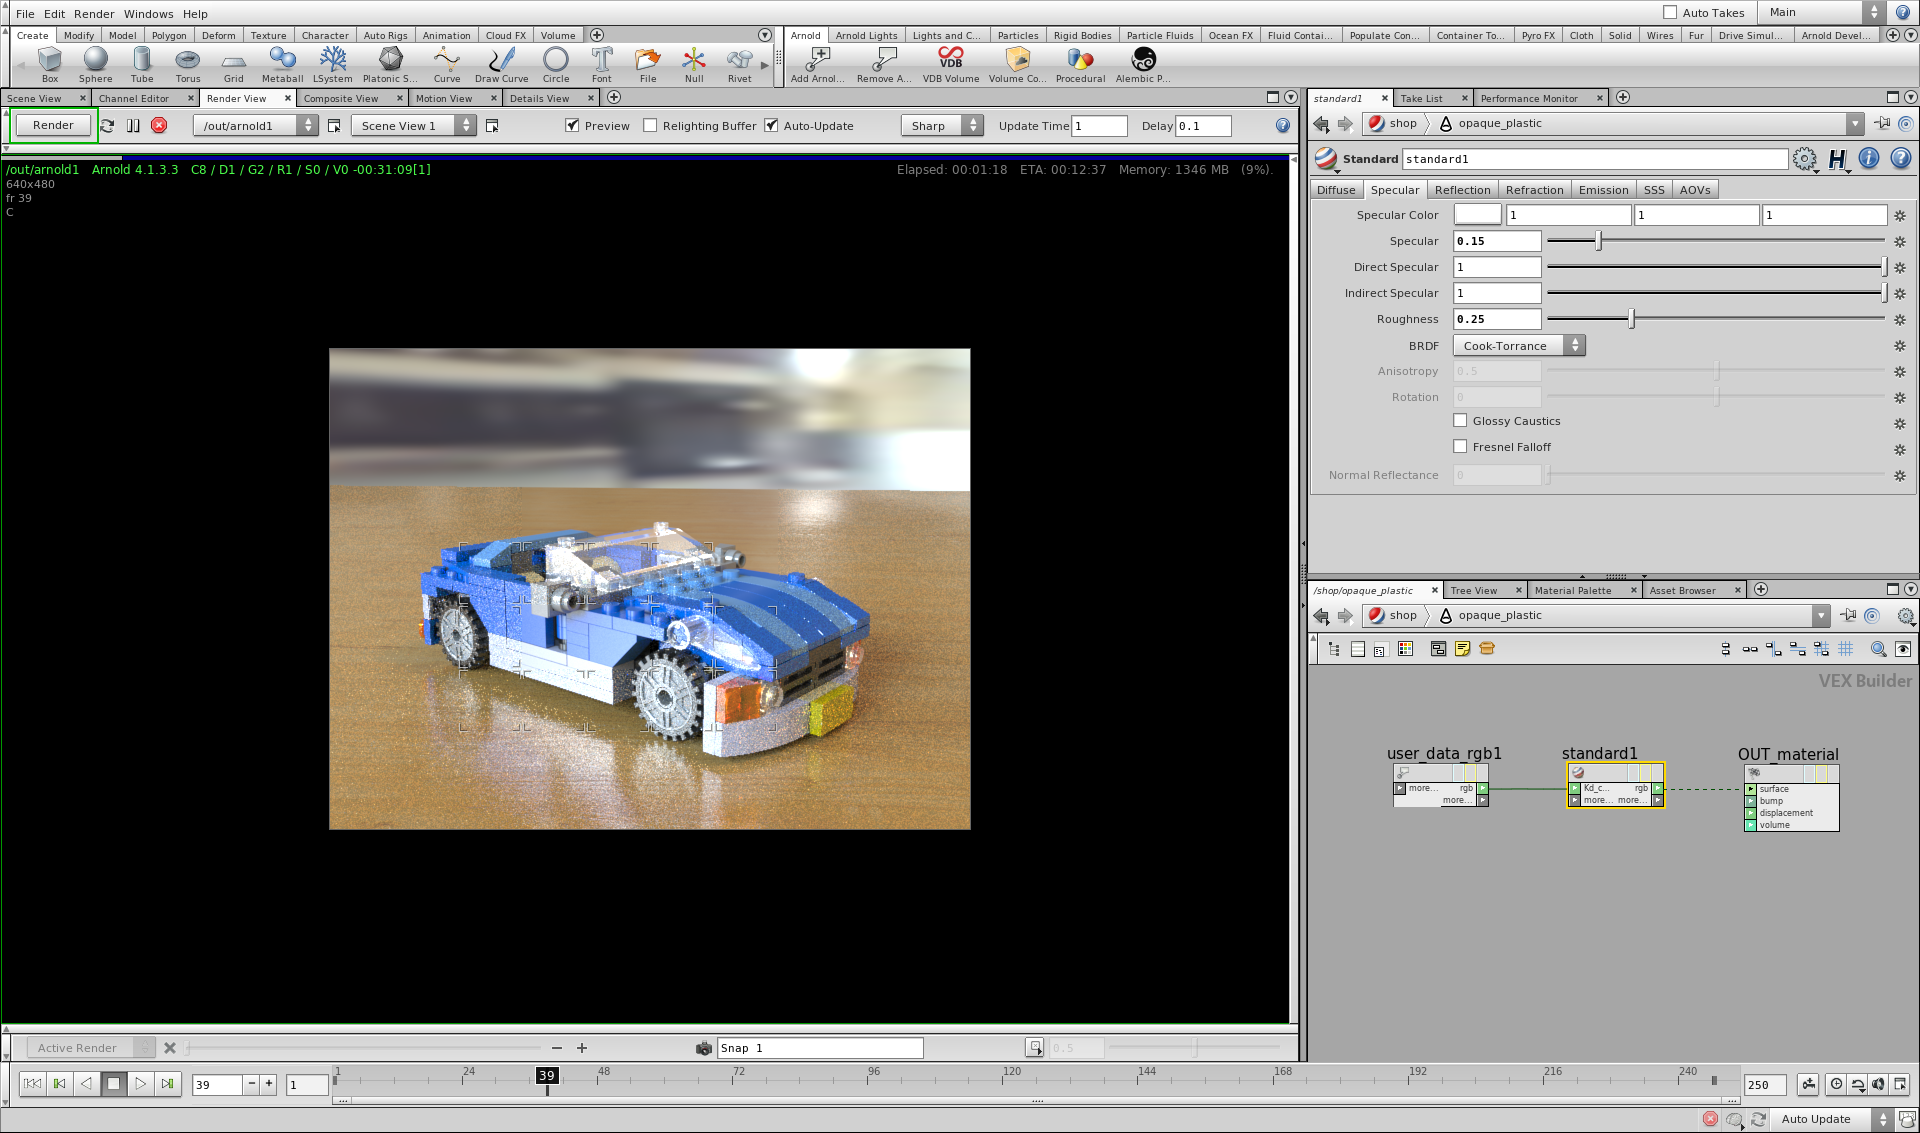This screenshot has height=1133, width=1920.
Task: Click the snapshot camera icon
Action: point(703,1048)
